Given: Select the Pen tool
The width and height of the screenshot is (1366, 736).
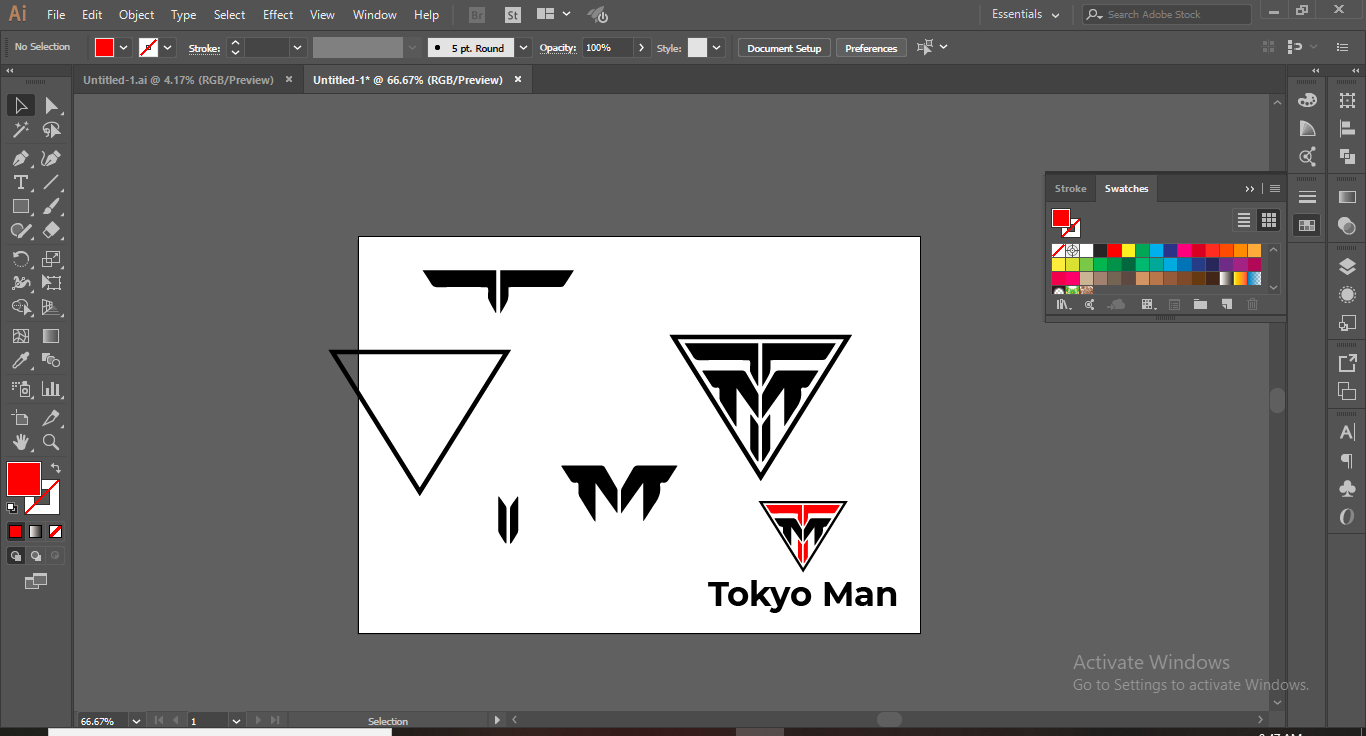Looking at the screenshot, I should (x=20, y=158).
